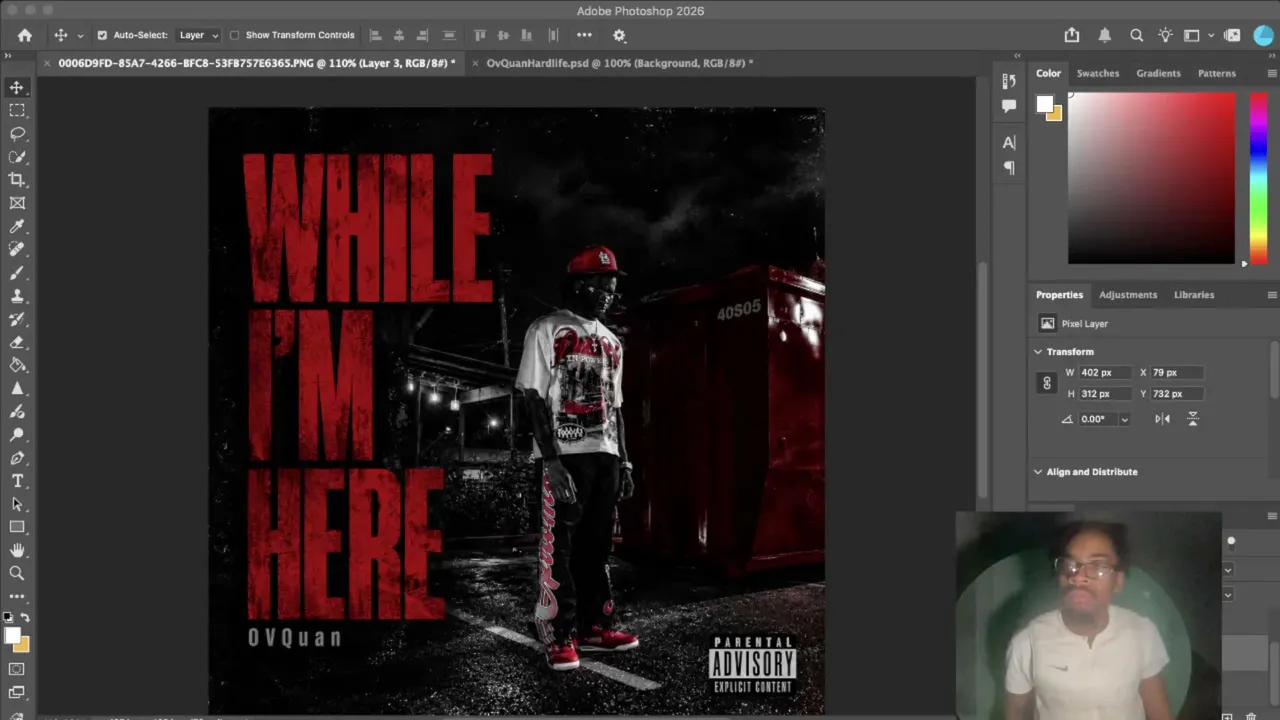The image size is (1280, 720).
Task: Open the Properties panel options menu
Action: tap(1272, 295)
